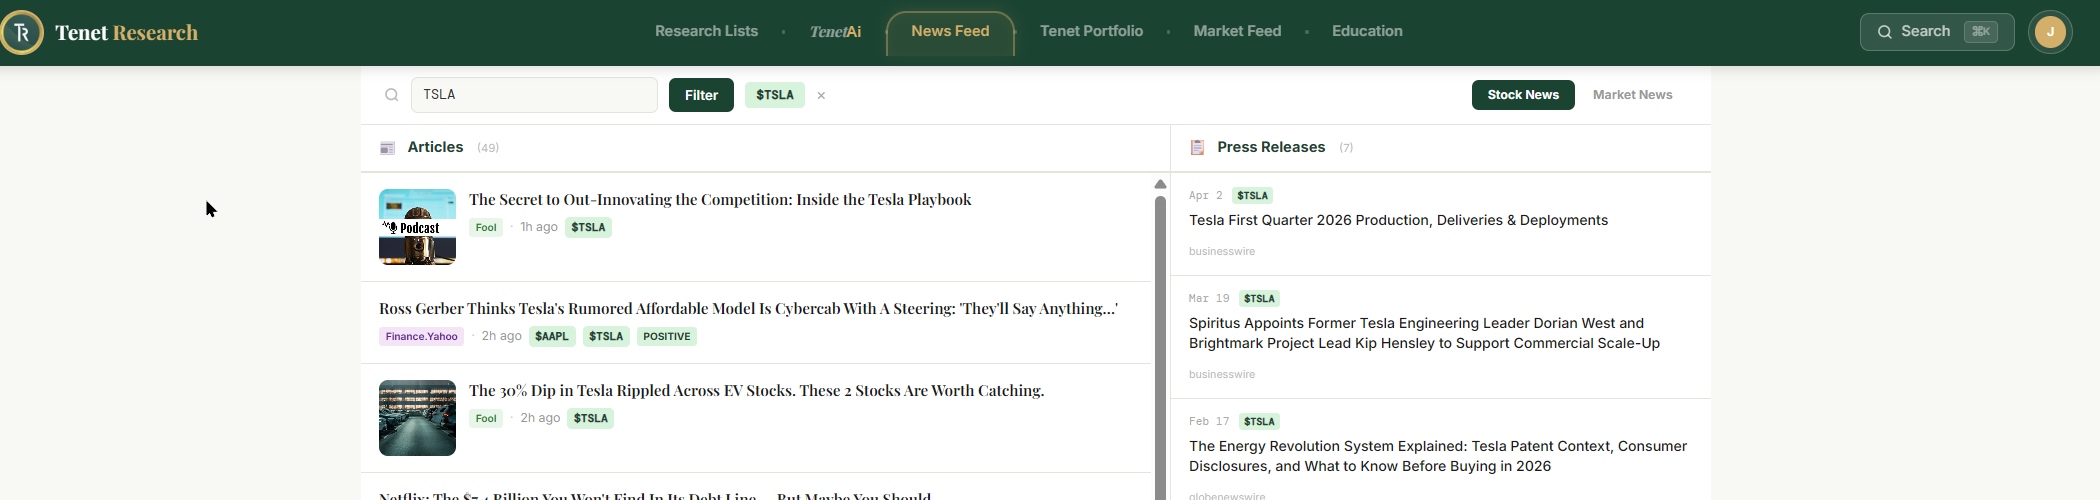Click the Tenet Research logo icon
This screenshot has width=2100, height=500.
[x=22, y=32]
